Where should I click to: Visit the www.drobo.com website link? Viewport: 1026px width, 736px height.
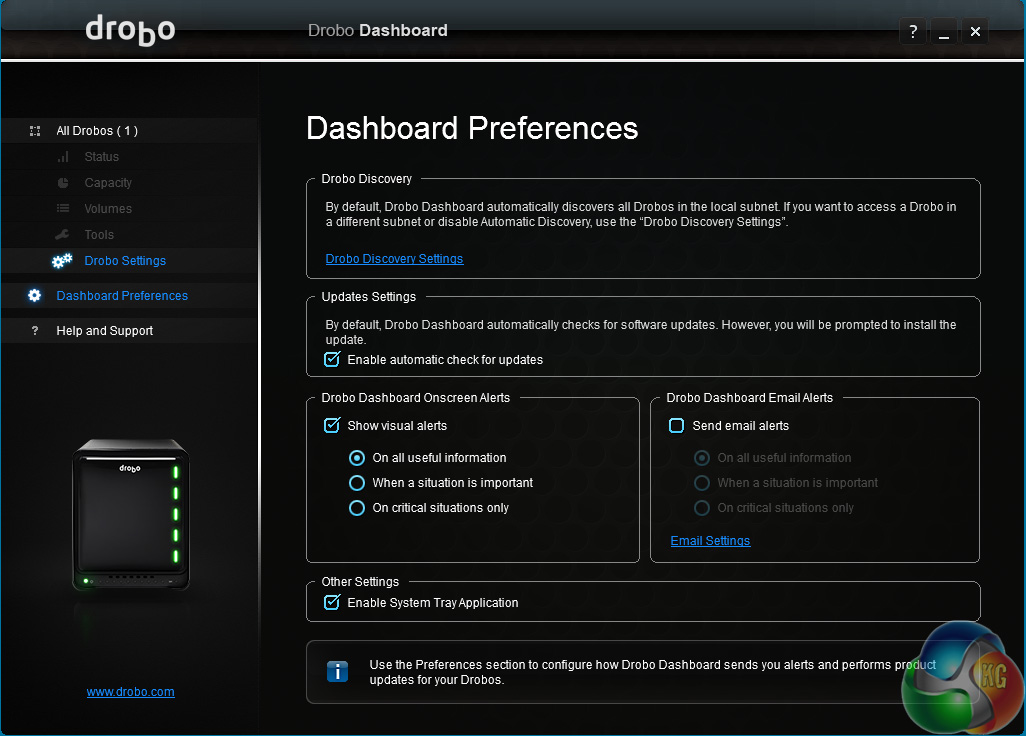[130, 692]
